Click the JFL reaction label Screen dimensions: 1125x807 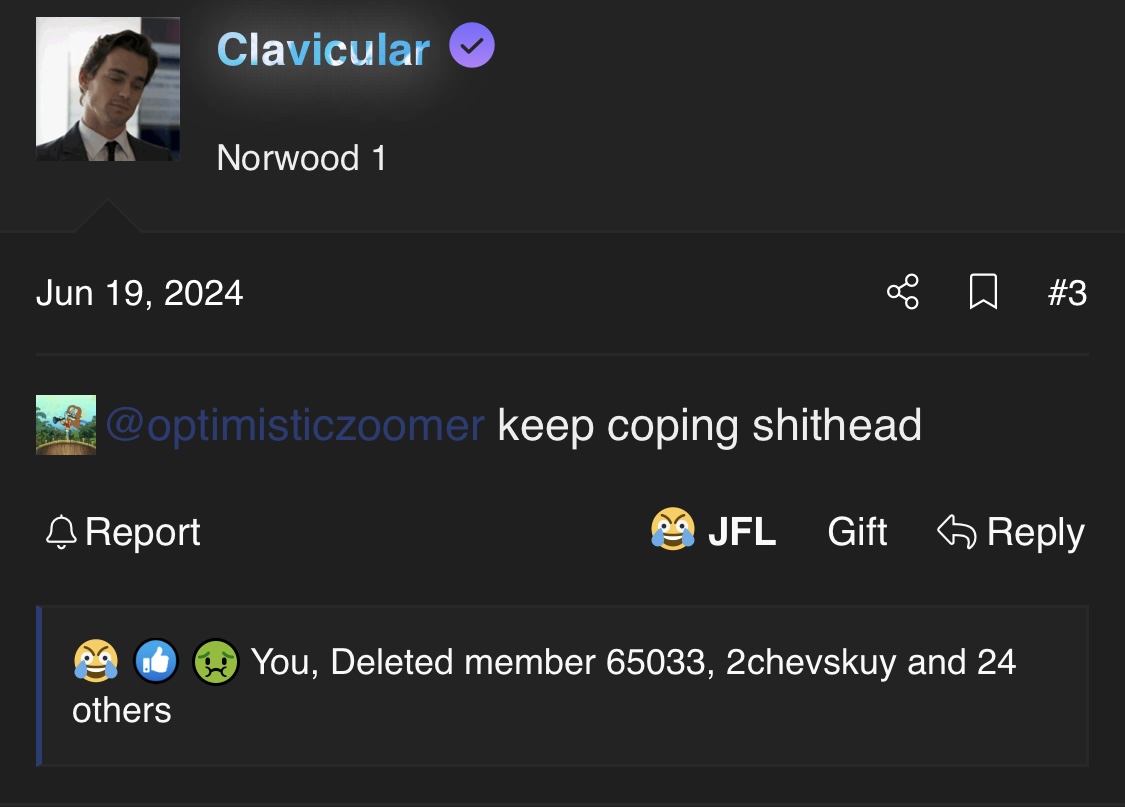pos(742,532)
